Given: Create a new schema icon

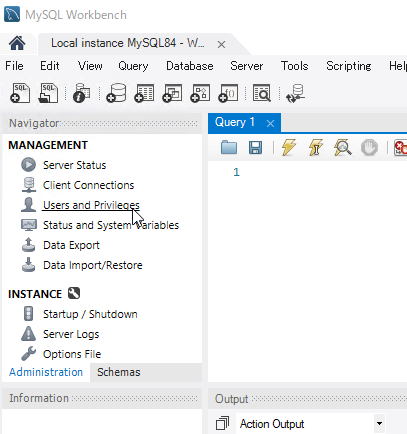Looking at the screenshot, I should point(116,93).
